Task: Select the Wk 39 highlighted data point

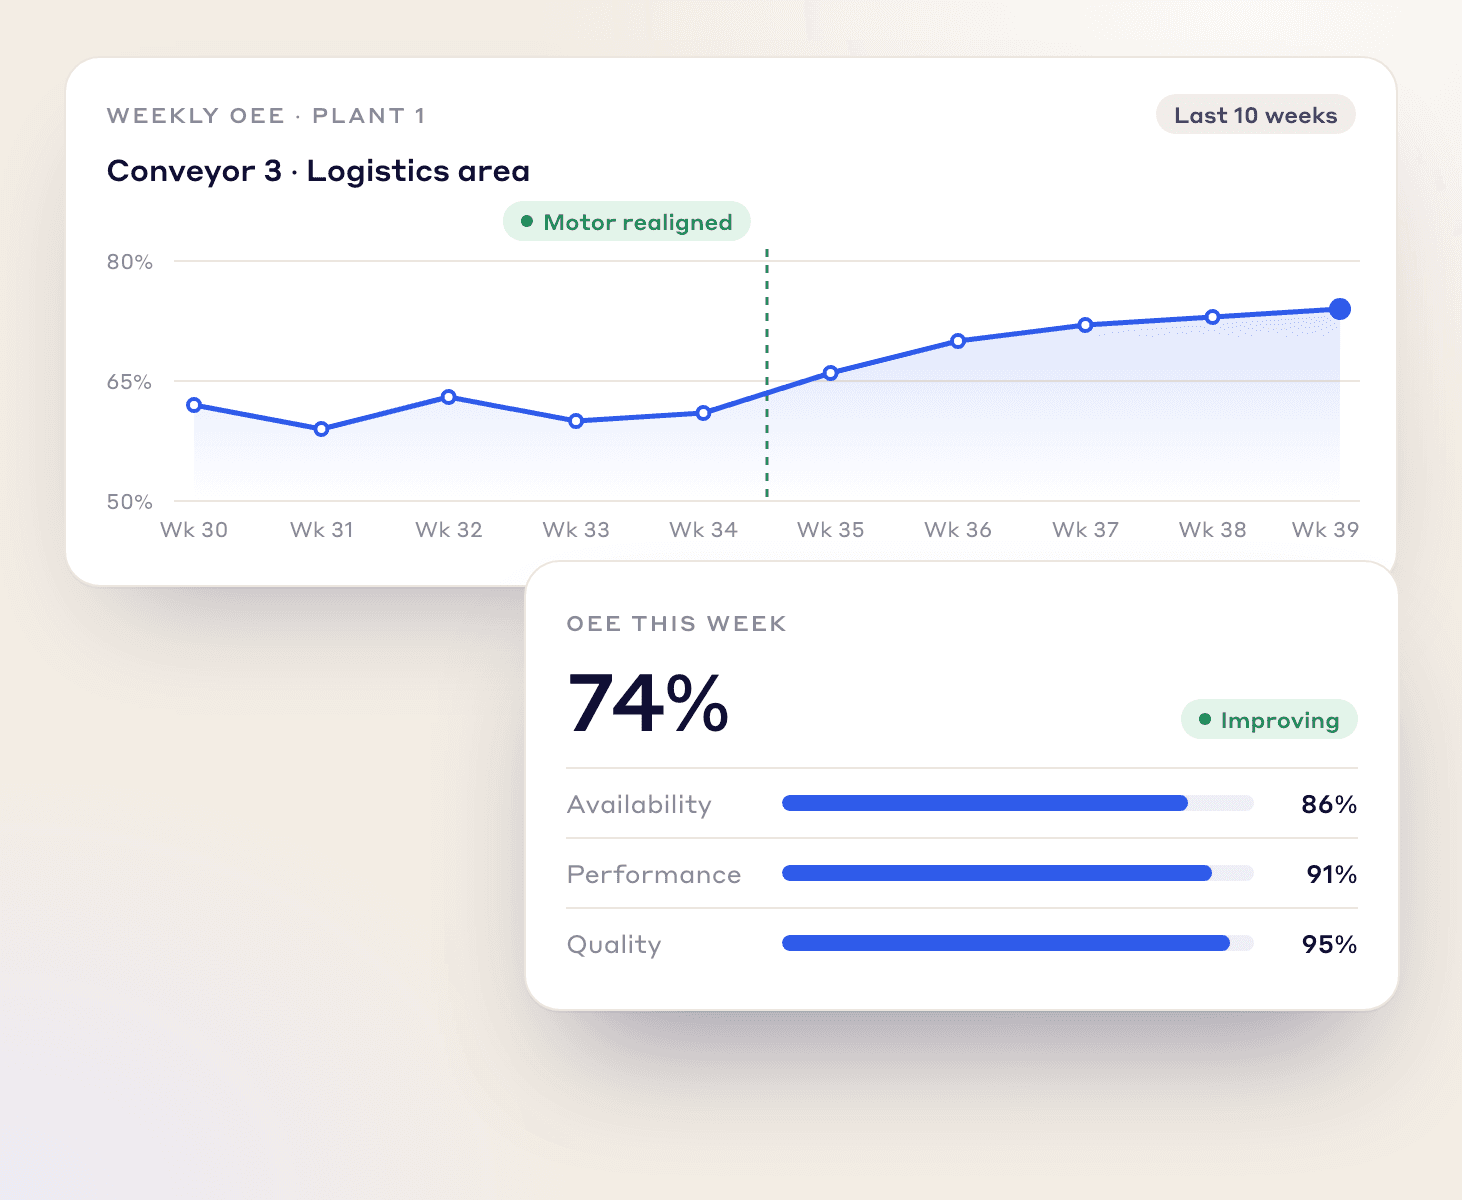Action: tap(1340, 309)
